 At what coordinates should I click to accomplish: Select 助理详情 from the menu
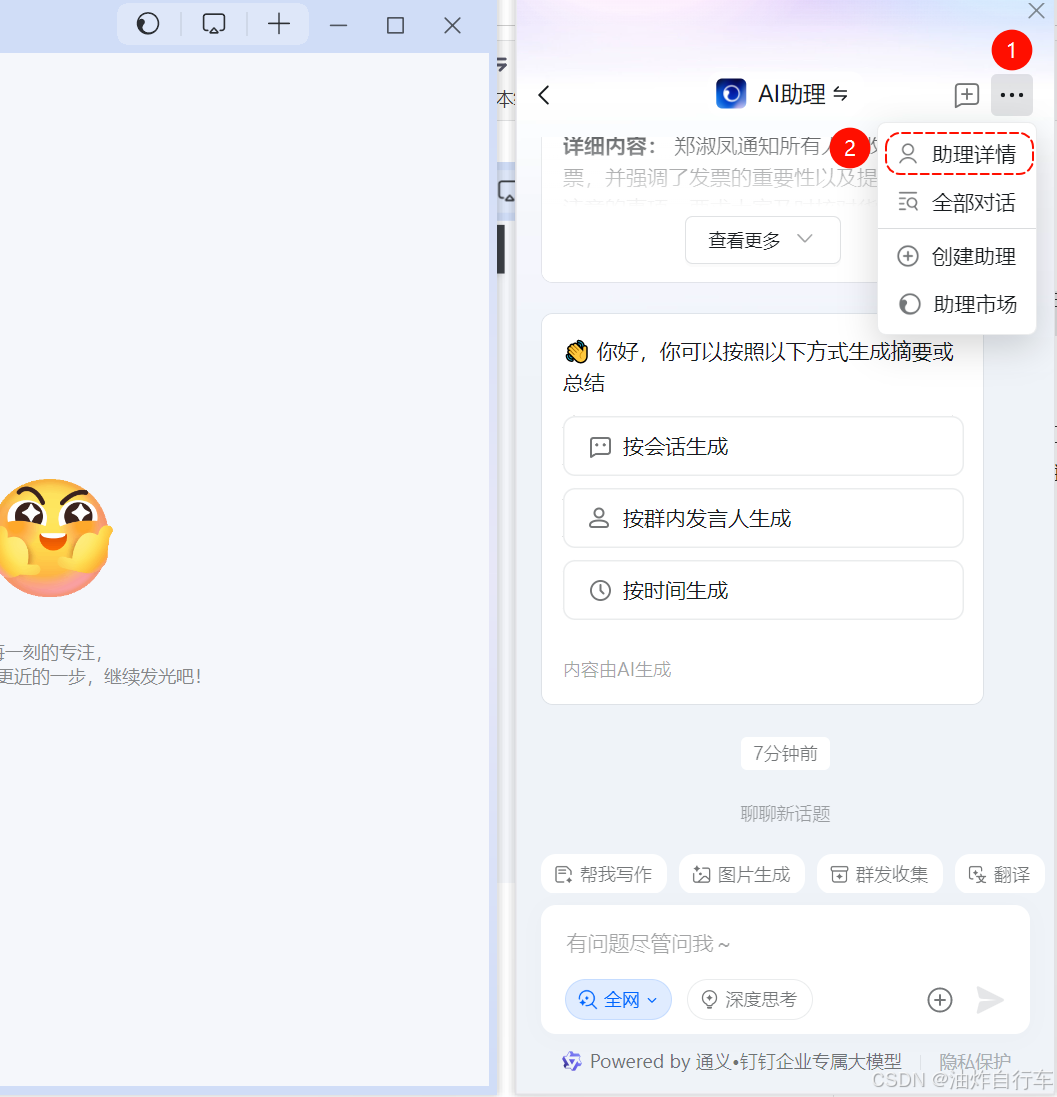[959, 154]
